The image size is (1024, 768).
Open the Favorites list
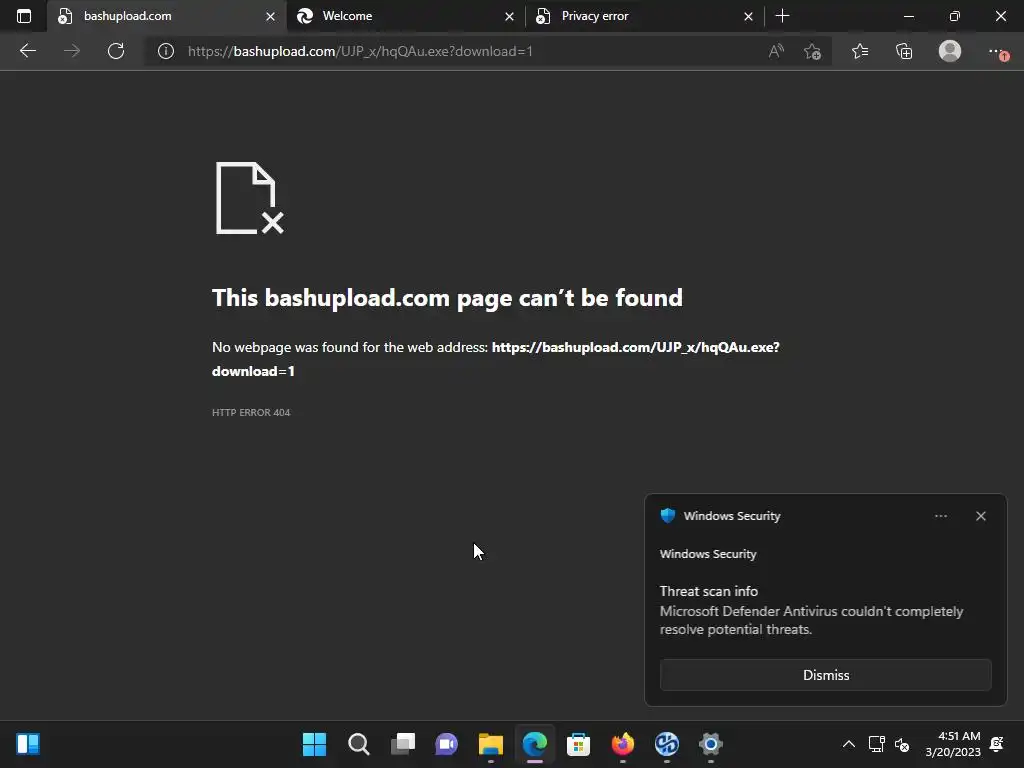point(860,51)
